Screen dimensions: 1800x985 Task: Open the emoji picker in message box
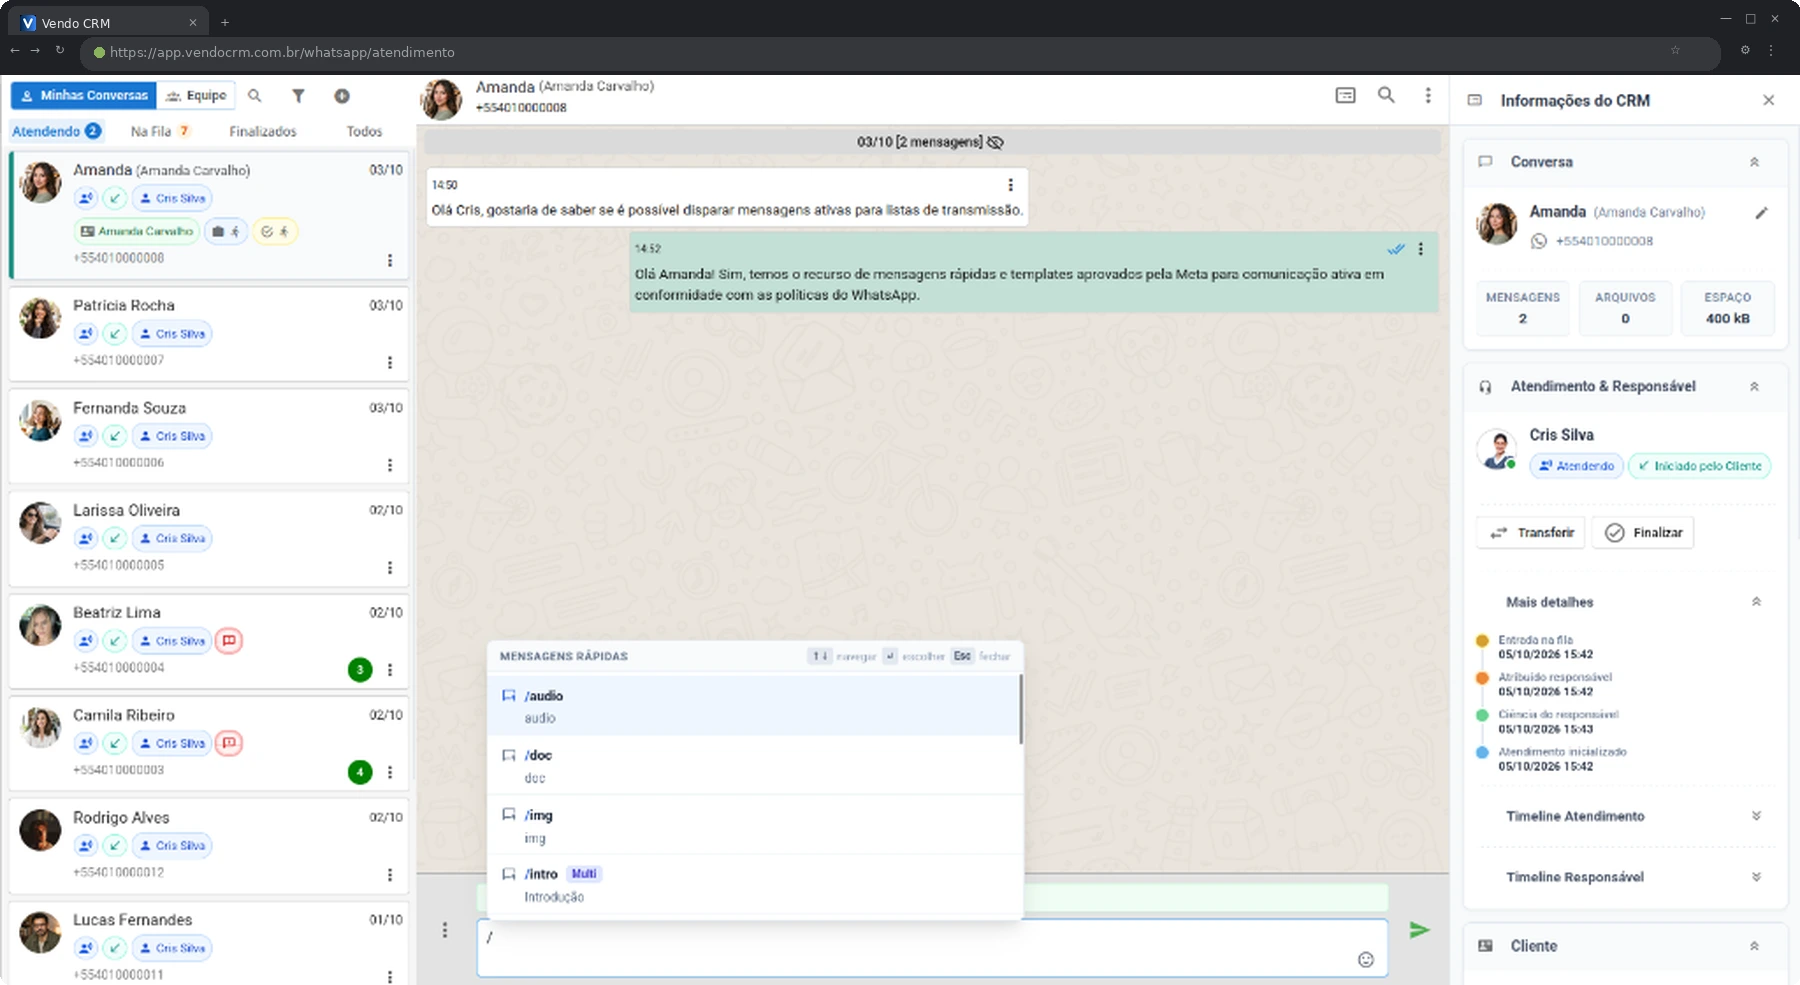1366,960
